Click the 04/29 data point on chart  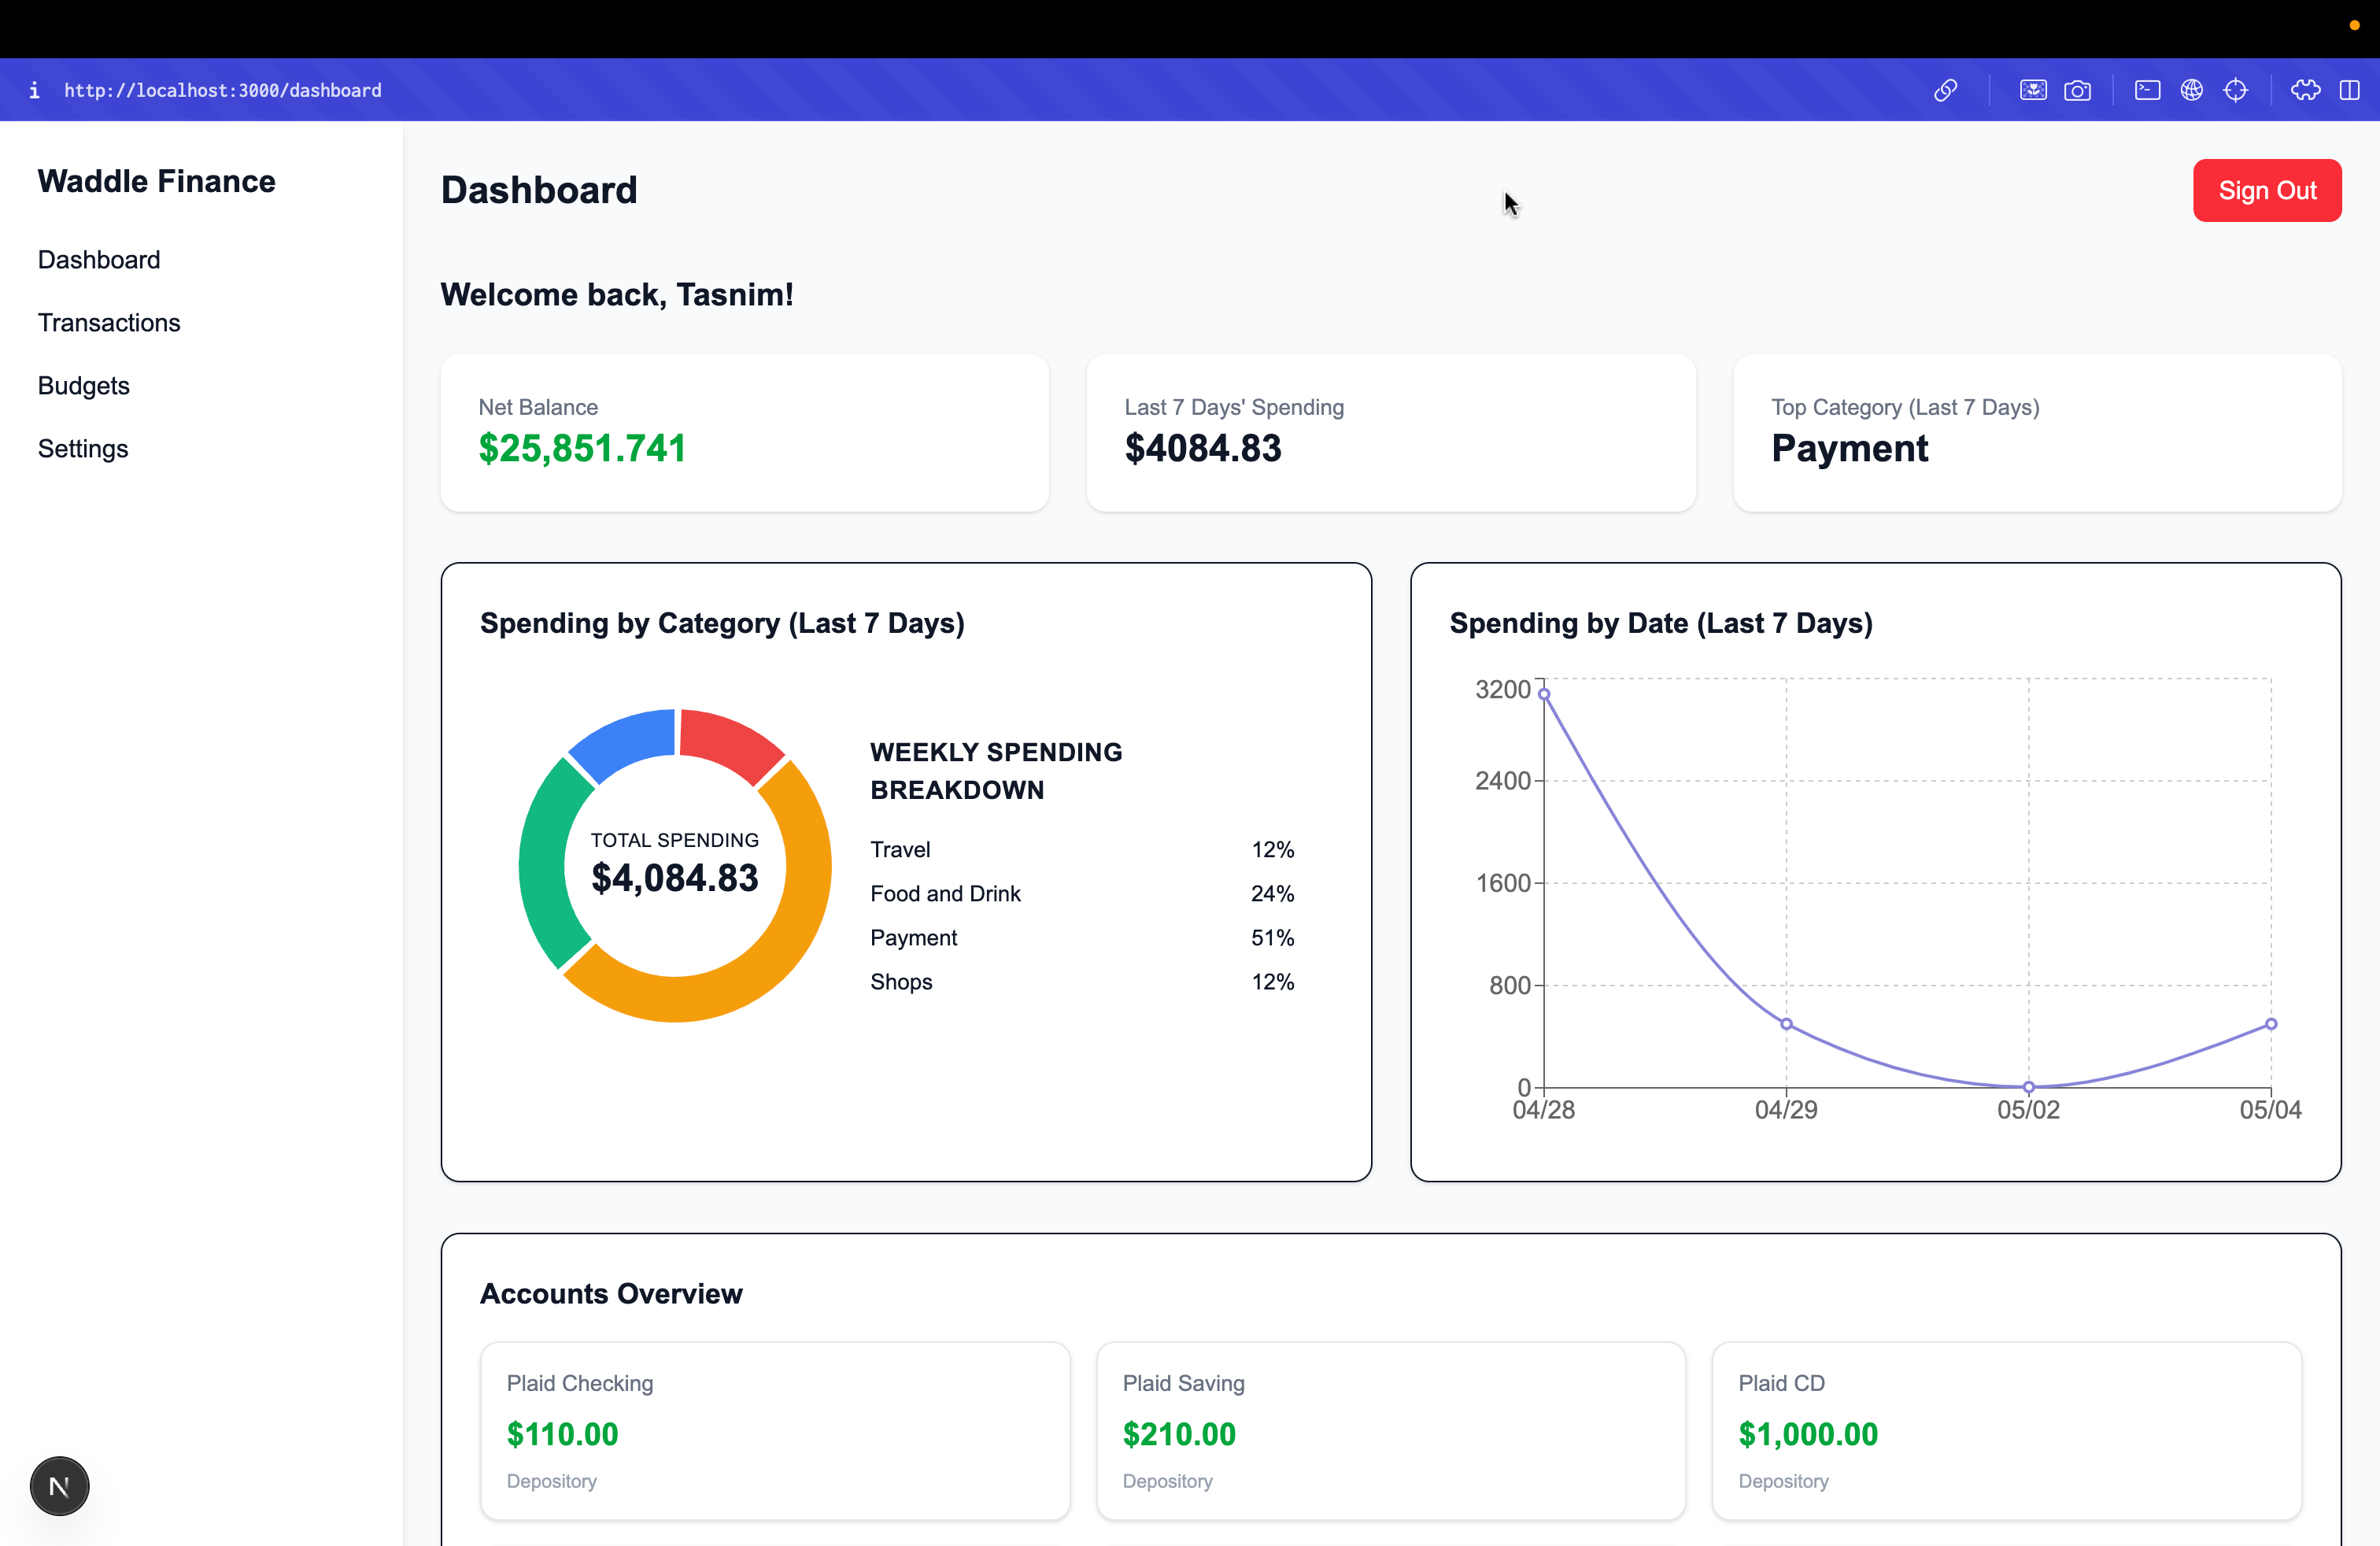(1786, 1024)
